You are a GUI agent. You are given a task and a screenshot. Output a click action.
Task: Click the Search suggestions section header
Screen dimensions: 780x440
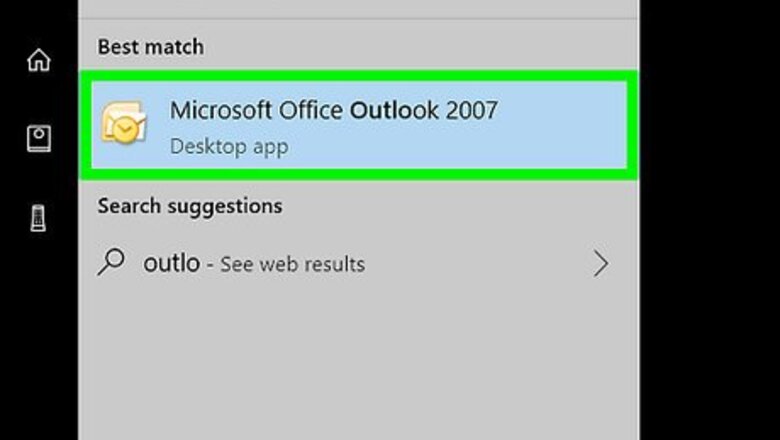click(x=189, y=206)
